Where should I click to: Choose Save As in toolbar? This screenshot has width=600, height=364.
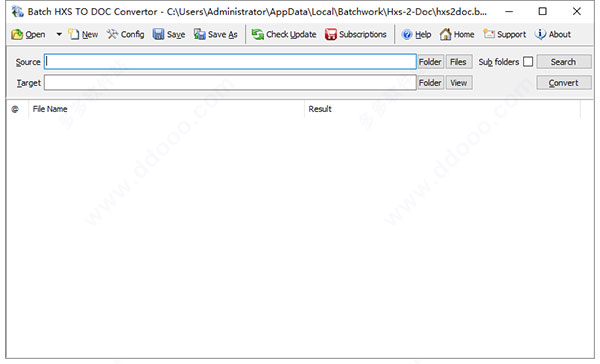(215, 34)
